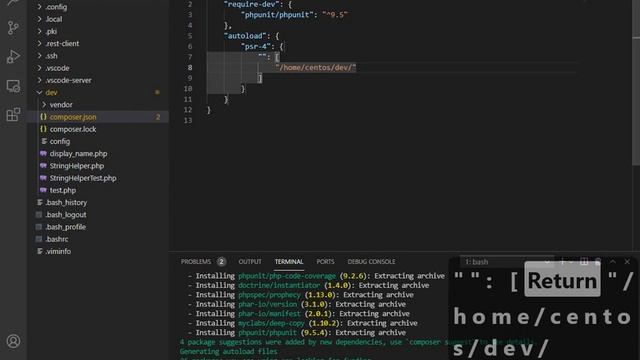Open the DEBUG CONSOLE tab

pos(371,262)
